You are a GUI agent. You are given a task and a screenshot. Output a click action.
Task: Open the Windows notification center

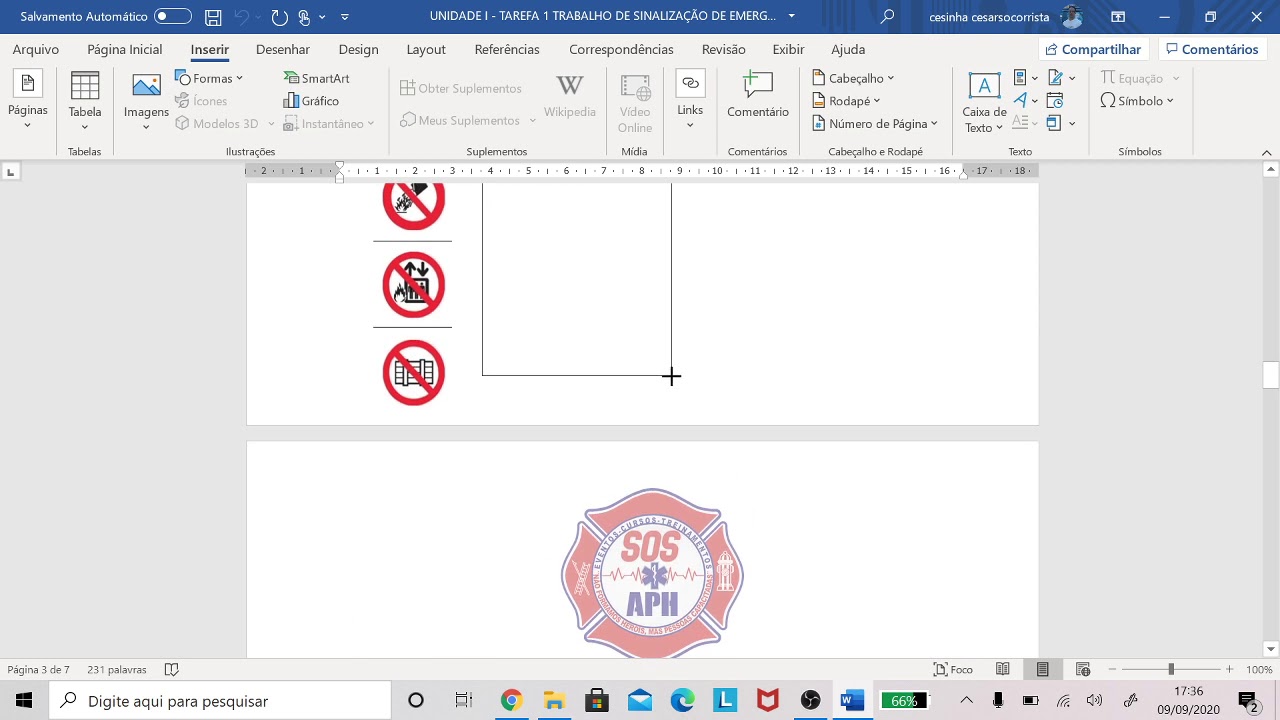pyautogui.click(x=1248, y=701)
